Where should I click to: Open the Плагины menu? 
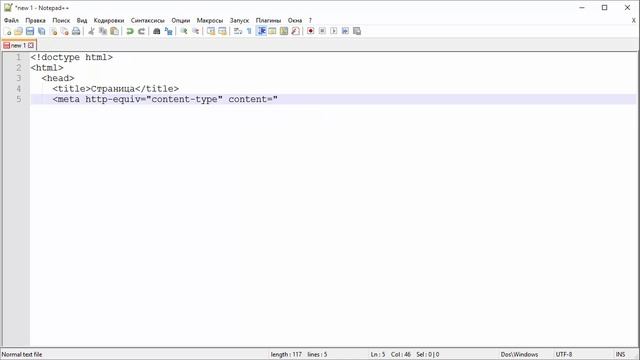268,20
